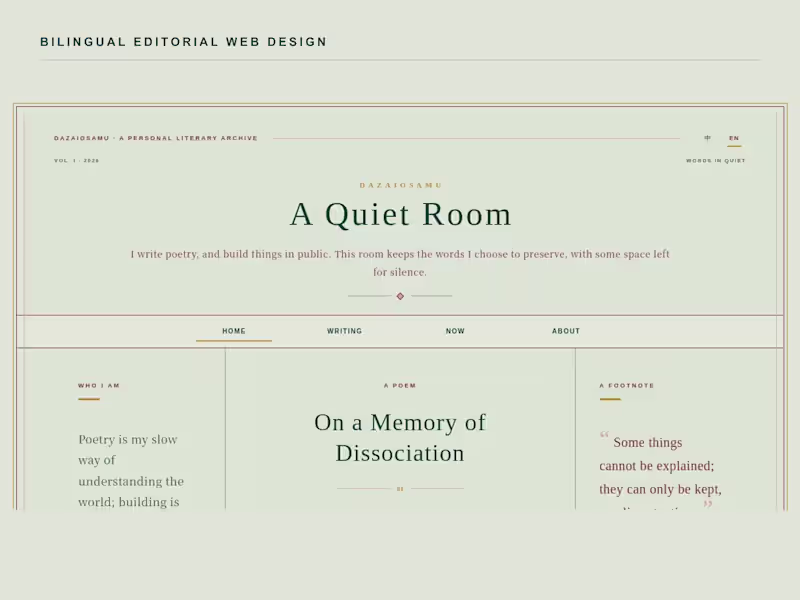Click the 'A Poem' section label
800x600 pixels.
tap(400, 386)
